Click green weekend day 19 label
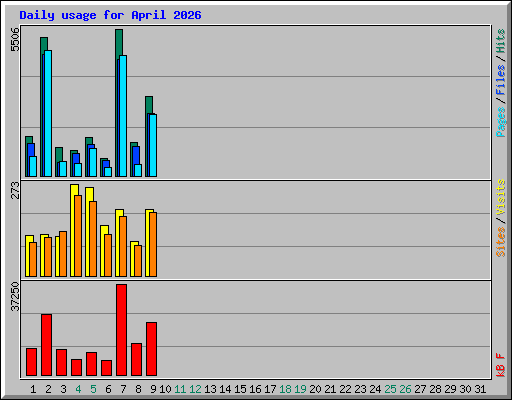Screen dimensions: 512x400 pos(300,389)
